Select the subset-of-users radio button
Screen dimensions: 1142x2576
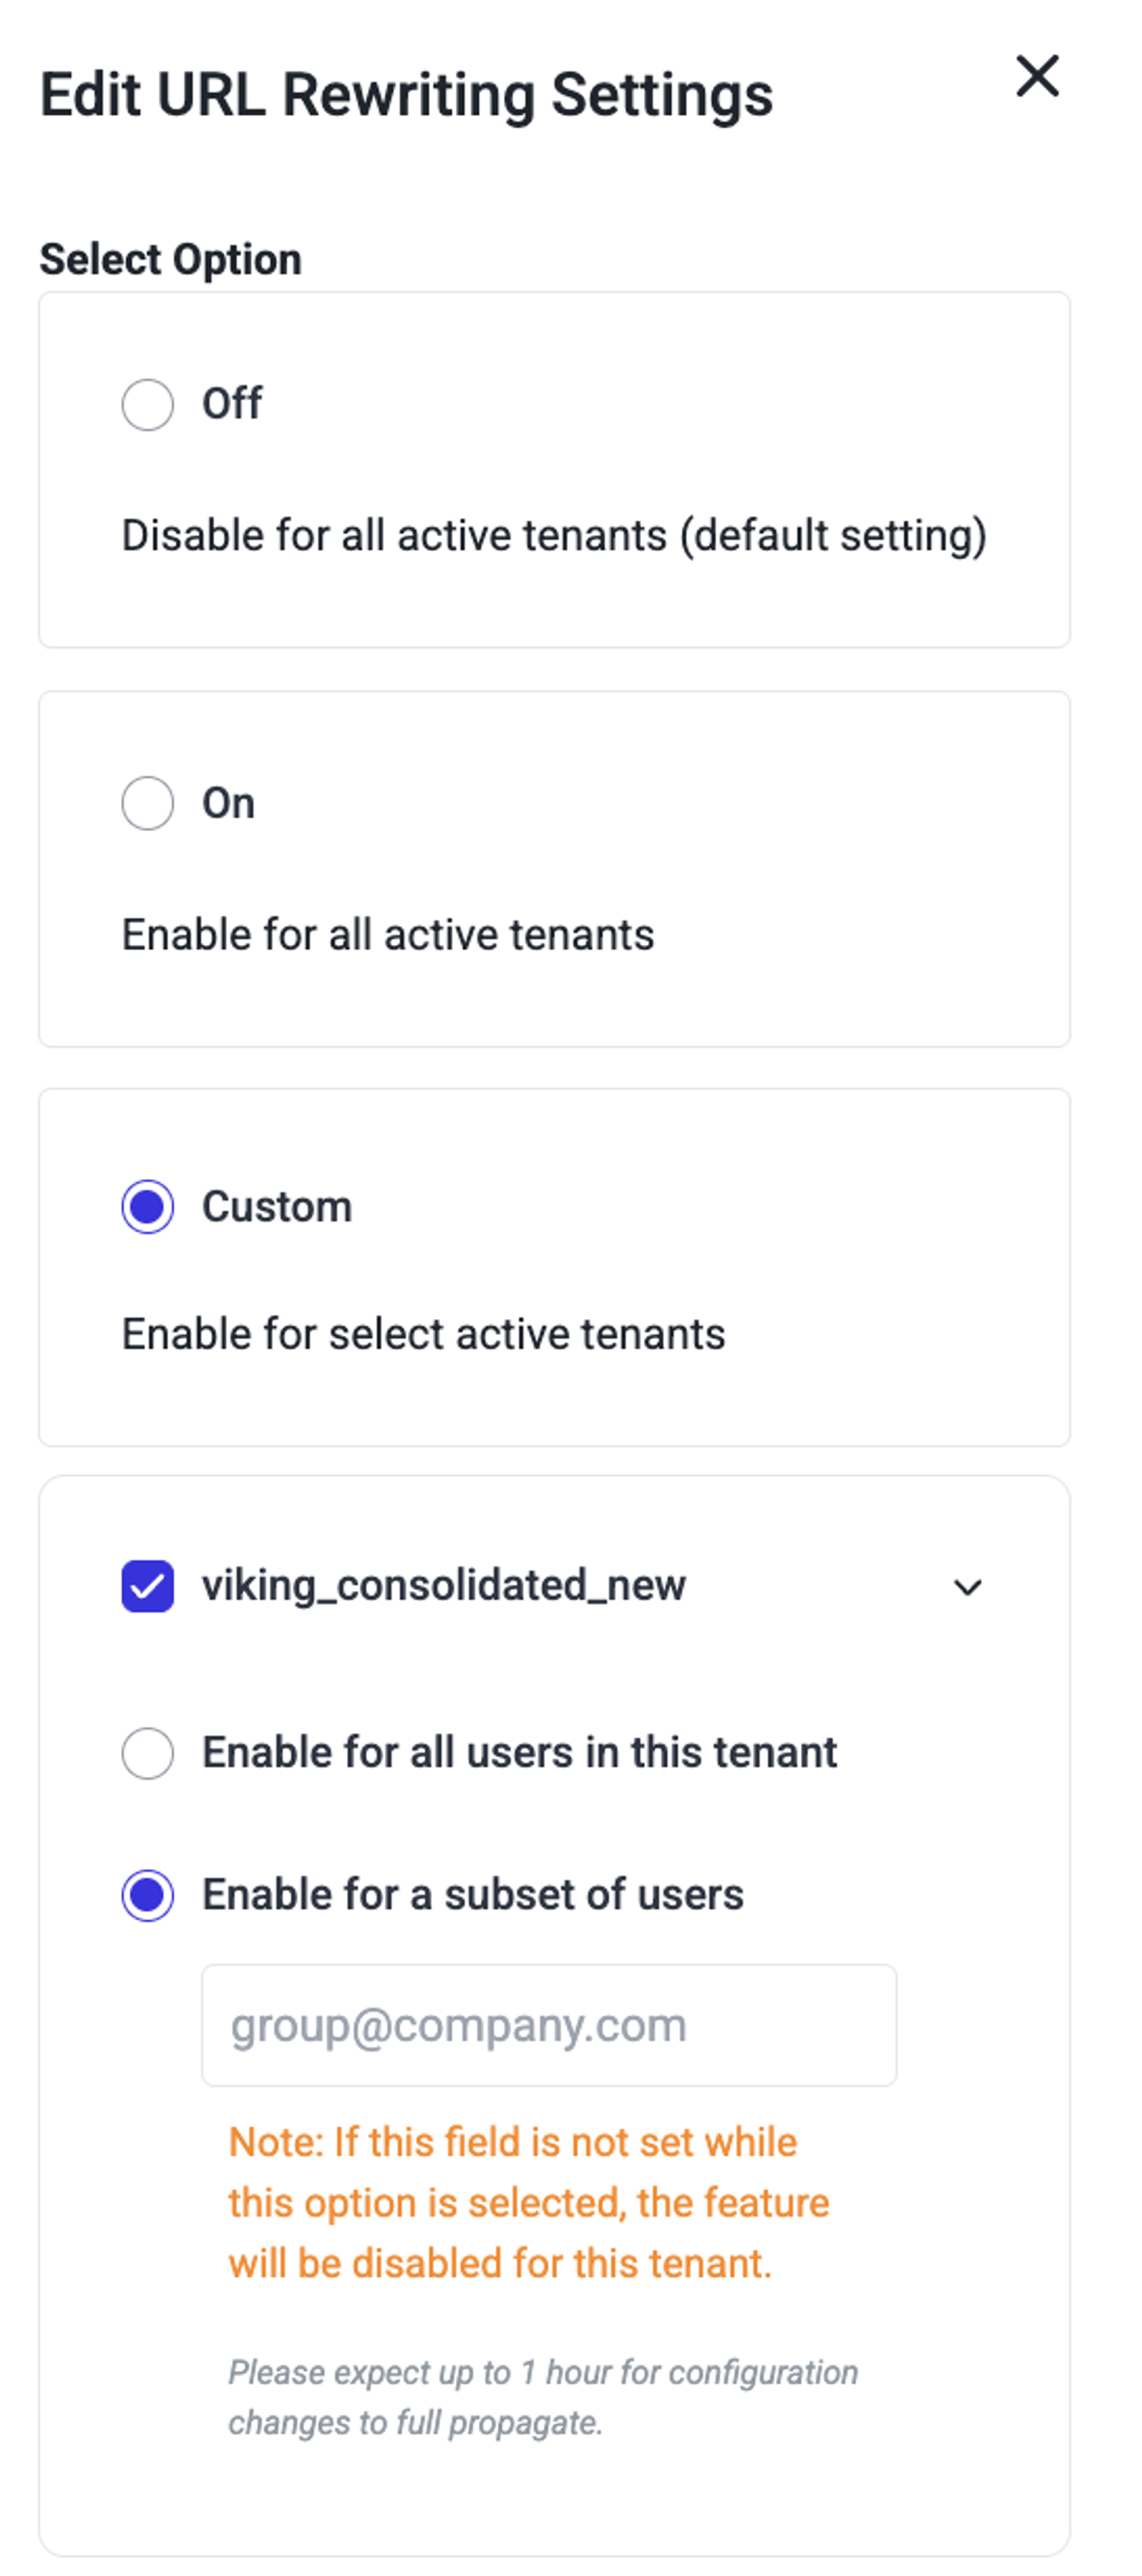[x=148, y=1895]
